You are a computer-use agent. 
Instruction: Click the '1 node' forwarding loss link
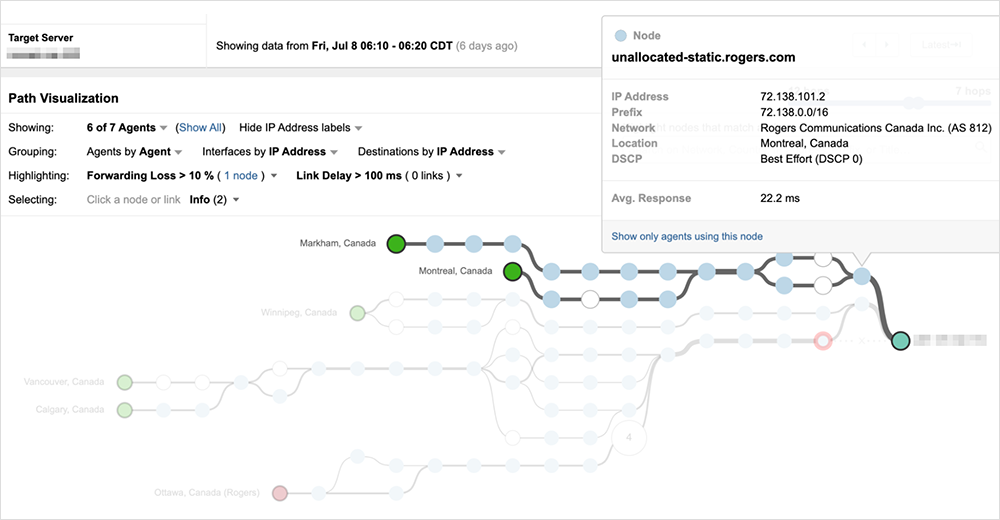tap(241, 176)
